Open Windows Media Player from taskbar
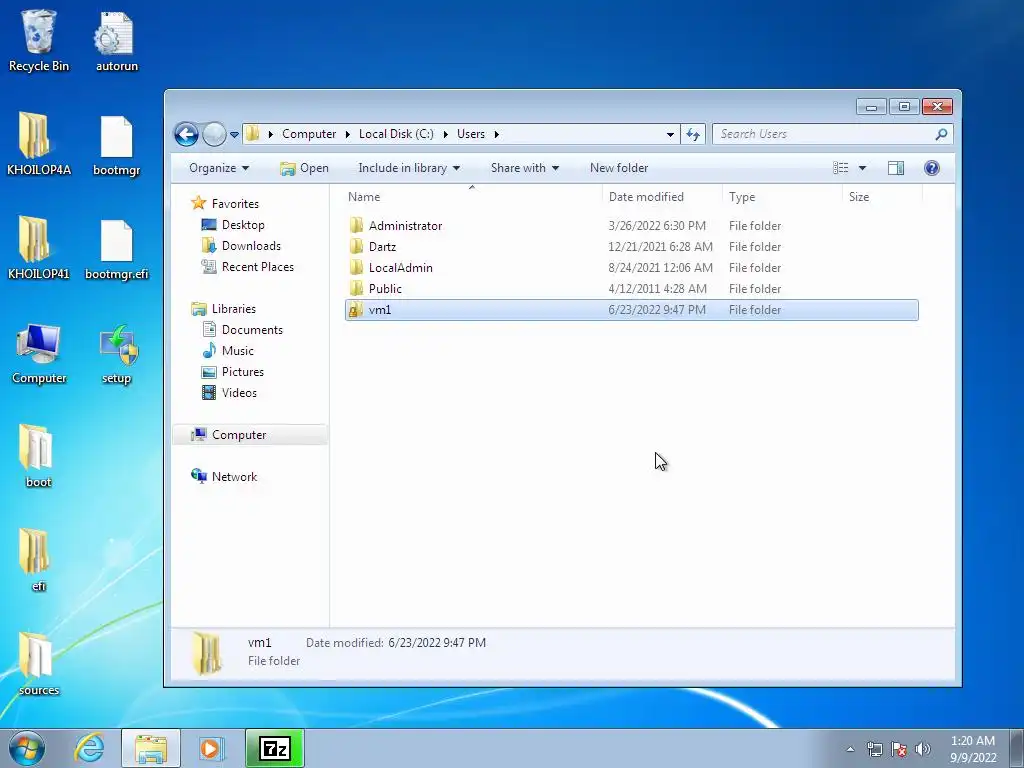This screenshot has height=768, width=1024. 211,748
